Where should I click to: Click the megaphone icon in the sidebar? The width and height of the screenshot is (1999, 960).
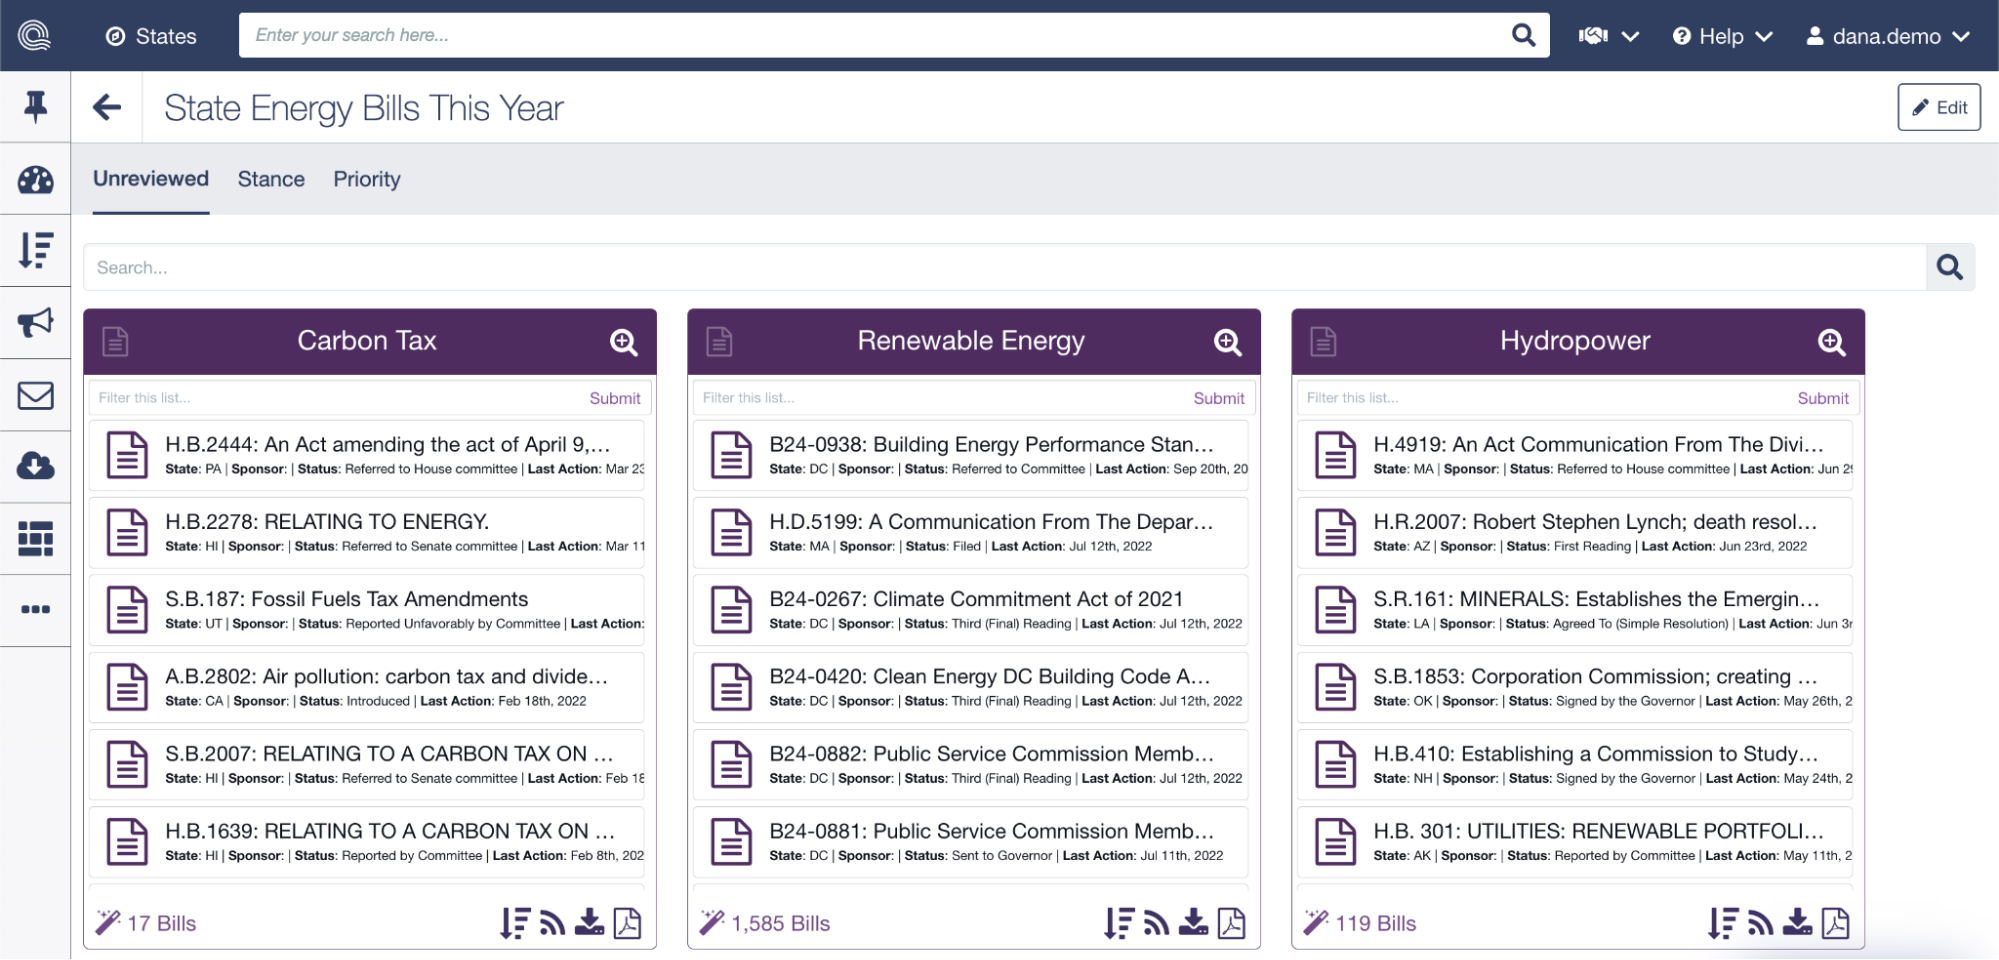tap(35, 324)
